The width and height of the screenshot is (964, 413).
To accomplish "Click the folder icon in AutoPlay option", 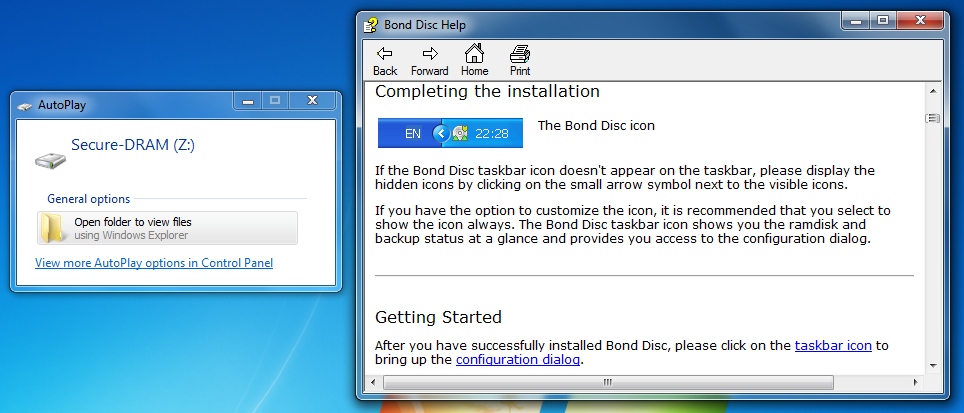I will 54,228.
